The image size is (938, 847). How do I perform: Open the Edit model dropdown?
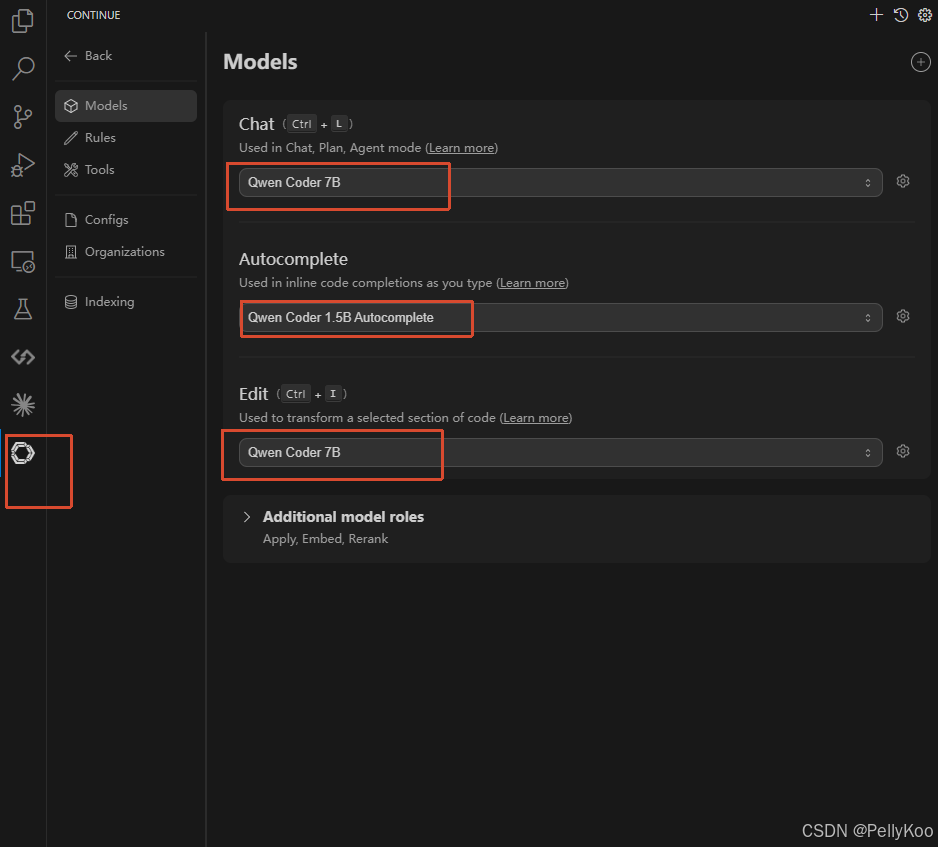[x=560, y=453]
